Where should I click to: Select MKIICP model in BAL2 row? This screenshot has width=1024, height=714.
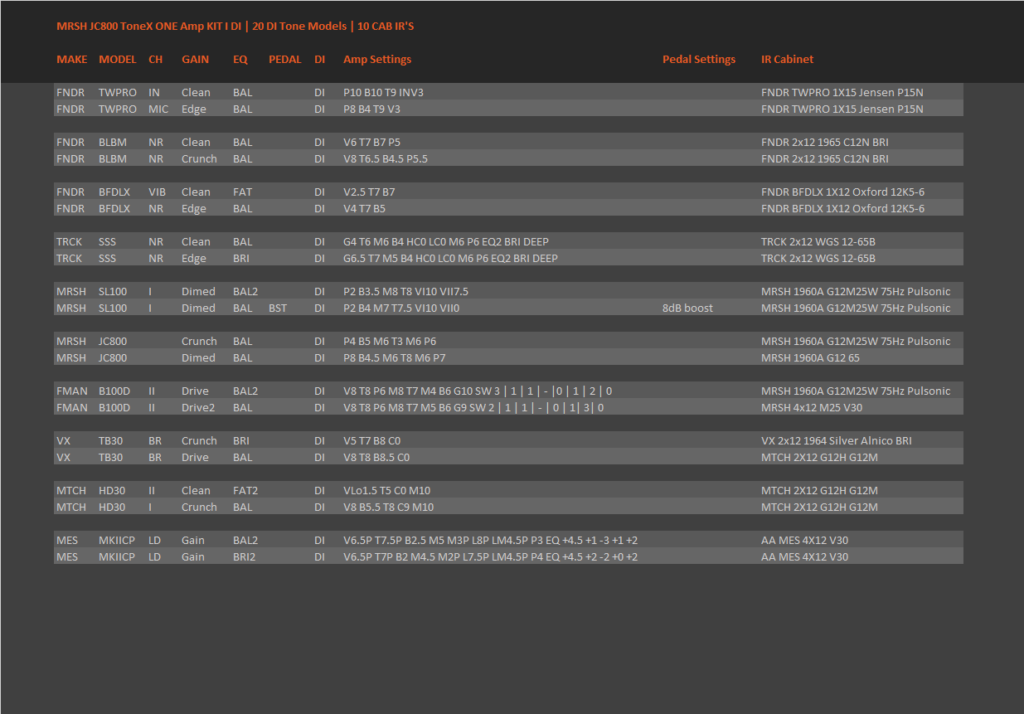click(x=117, y=540)
